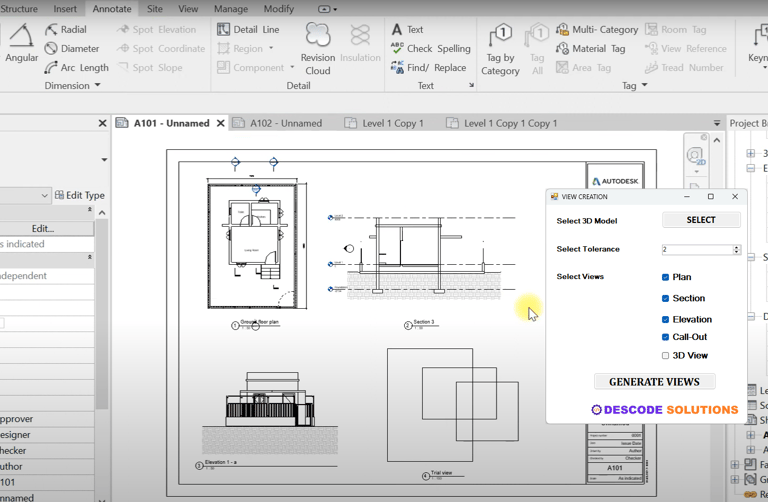Select the Section 3 viewport drawing
768x502 pixels.
(422, 258)
